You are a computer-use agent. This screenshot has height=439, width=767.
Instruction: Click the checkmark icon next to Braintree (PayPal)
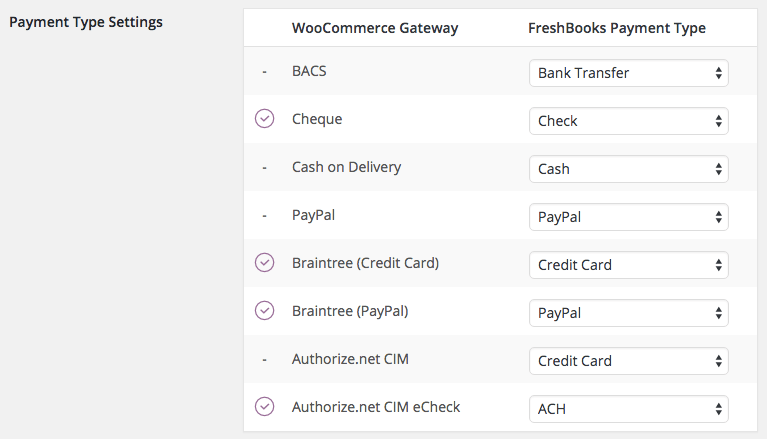point(265,310)
